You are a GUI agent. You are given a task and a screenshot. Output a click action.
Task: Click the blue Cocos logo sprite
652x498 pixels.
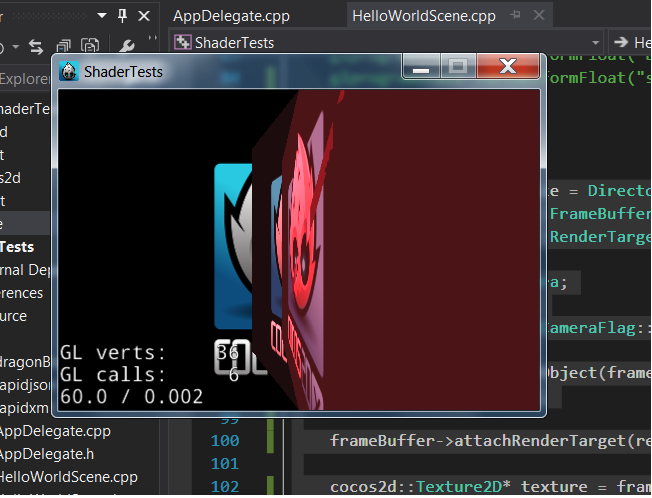(233, 246)
